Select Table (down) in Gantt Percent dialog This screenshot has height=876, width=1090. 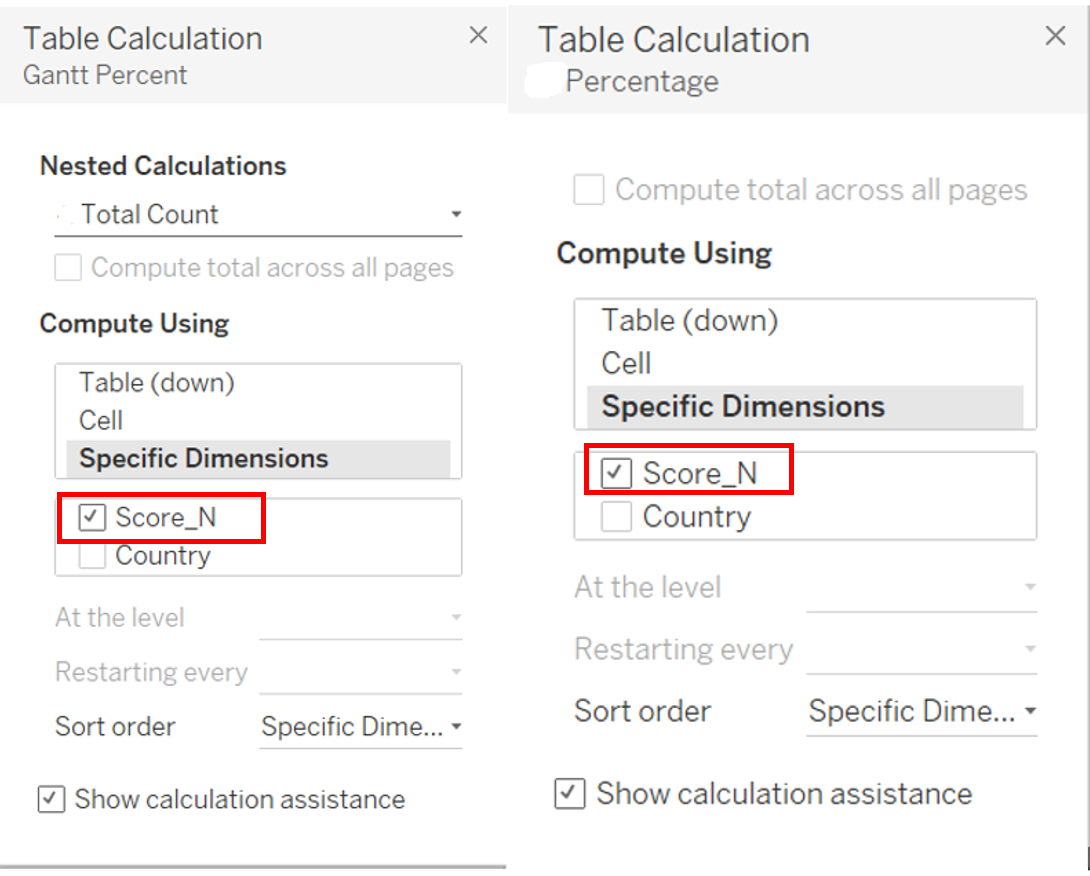(157, 383)
